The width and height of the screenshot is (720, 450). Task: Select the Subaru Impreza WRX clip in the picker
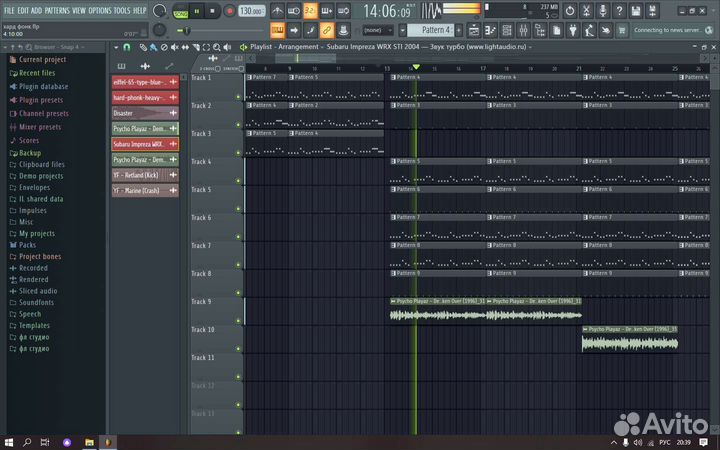click(x=138, y=144)
